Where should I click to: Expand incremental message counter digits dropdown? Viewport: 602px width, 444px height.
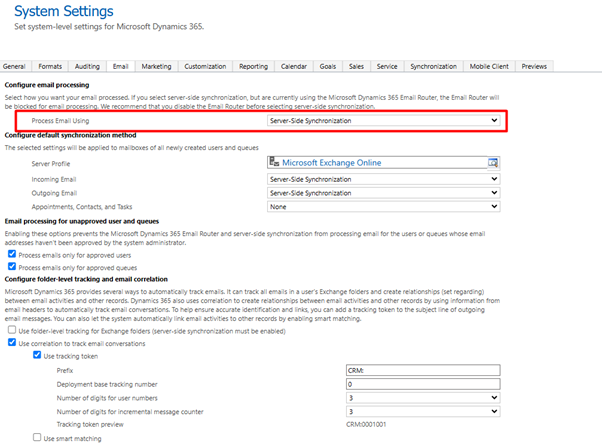[421, 411]
